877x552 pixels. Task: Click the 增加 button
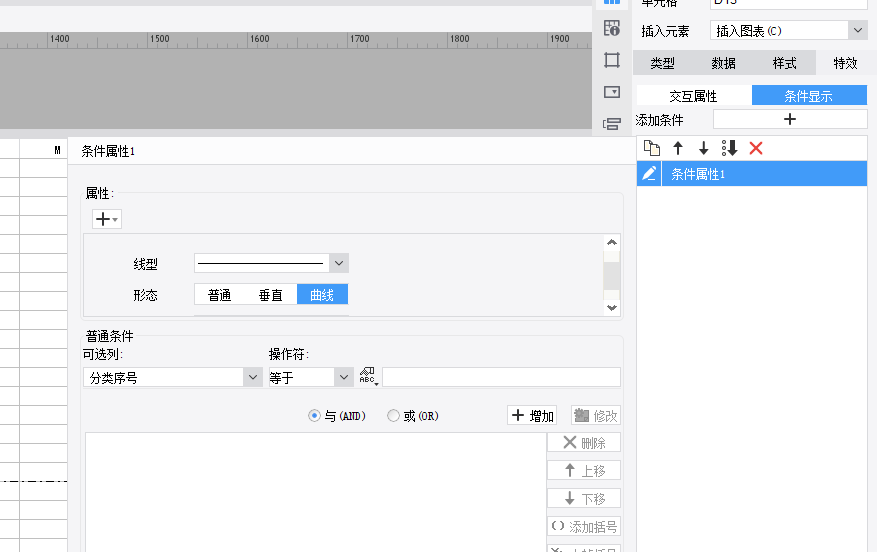coord(532,416)
